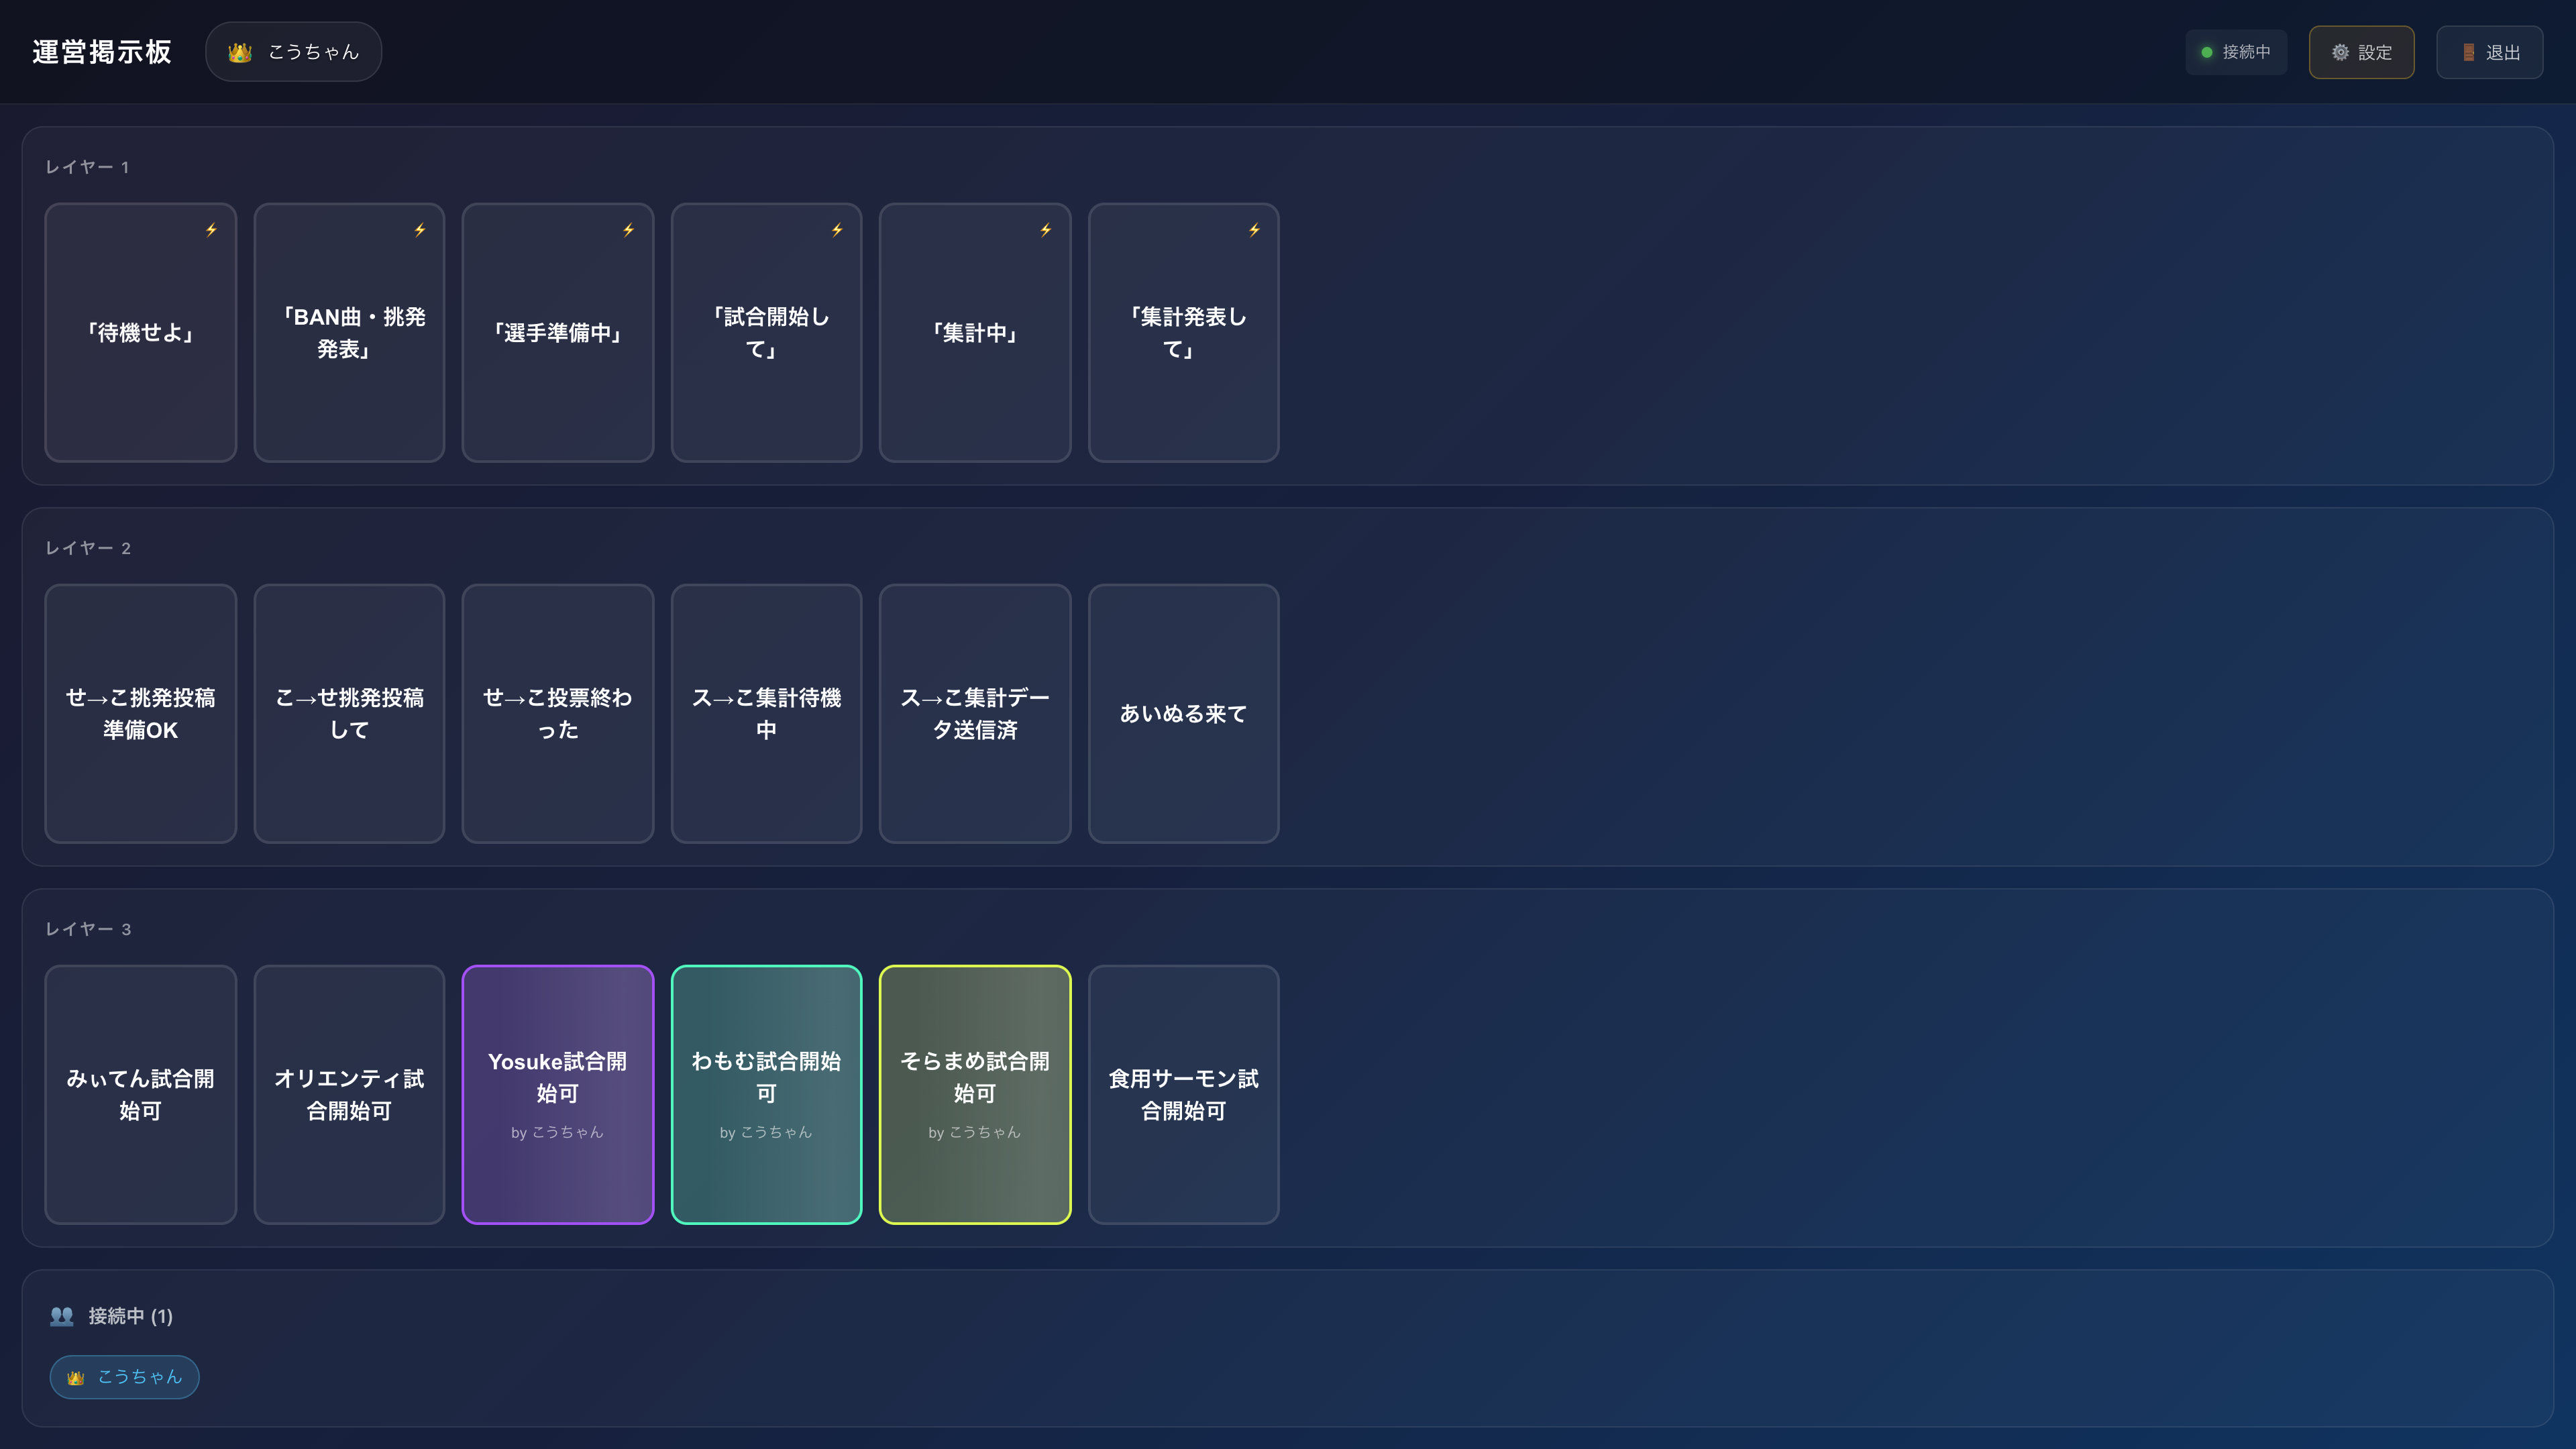Activate the みぃてん試合開始可 card
The width and height of the screenshot is (2576, 1449).
point(140,1094)
